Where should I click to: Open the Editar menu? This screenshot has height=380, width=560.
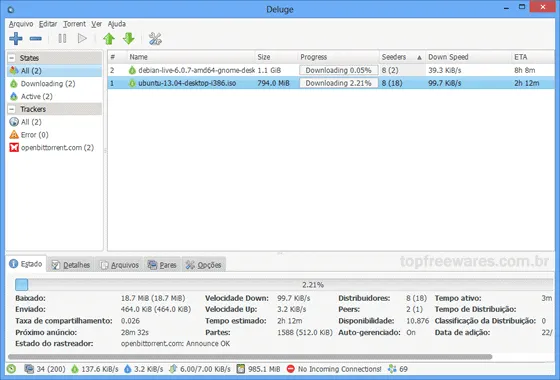pos(48,24)
